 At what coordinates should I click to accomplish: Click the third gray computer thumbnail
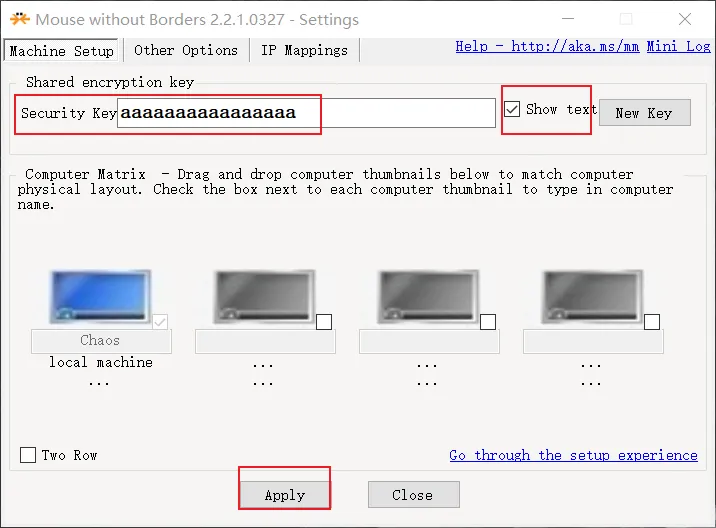(x=428, y=295)
